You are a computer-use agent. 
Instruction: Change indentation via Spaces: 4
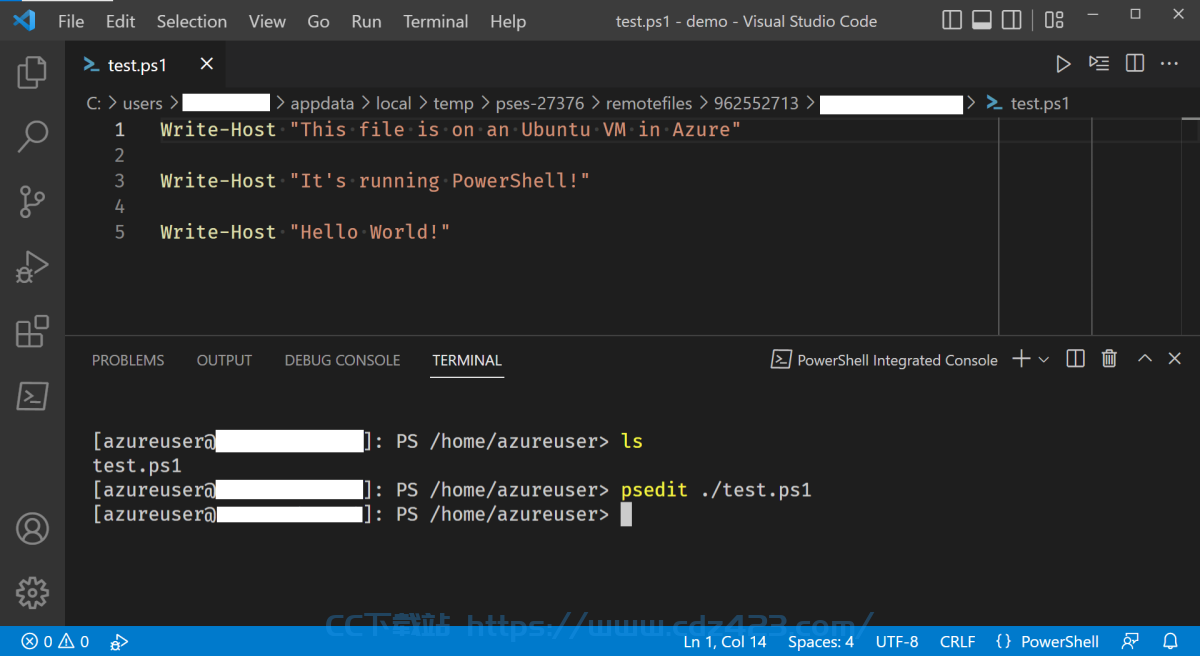821,642
